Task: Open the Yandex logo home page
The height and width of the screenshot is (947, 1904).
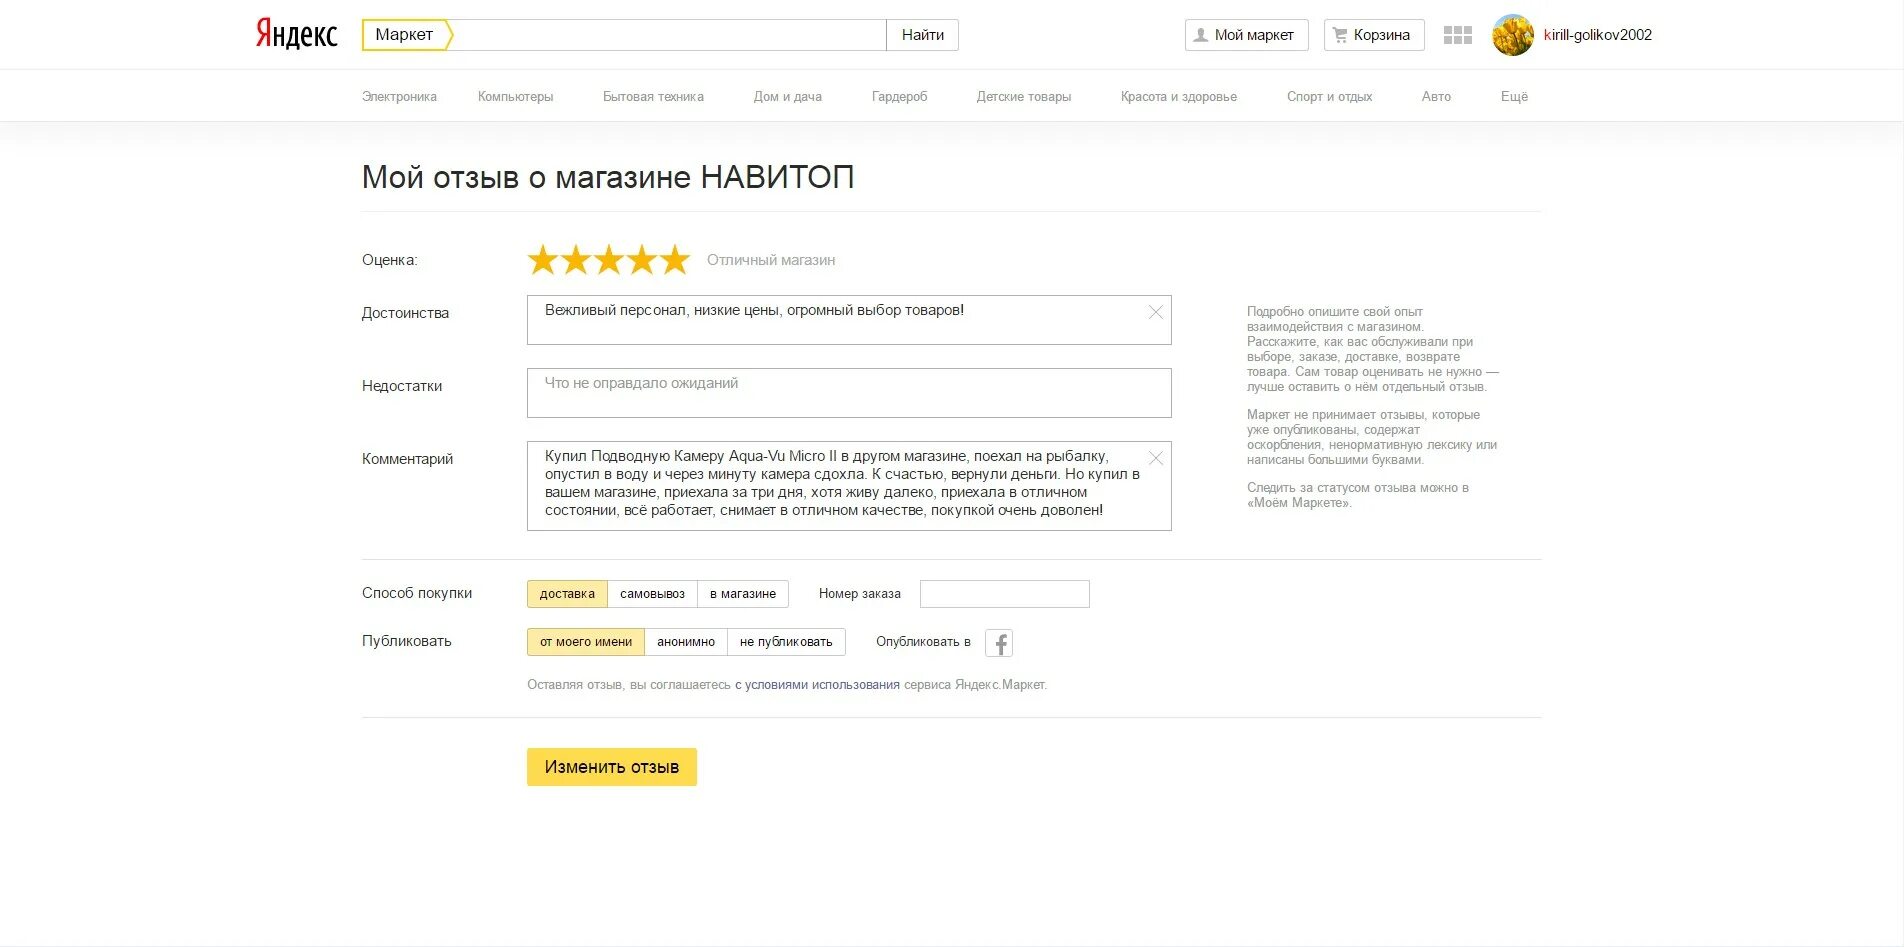Action: click(x=297, y=34)
